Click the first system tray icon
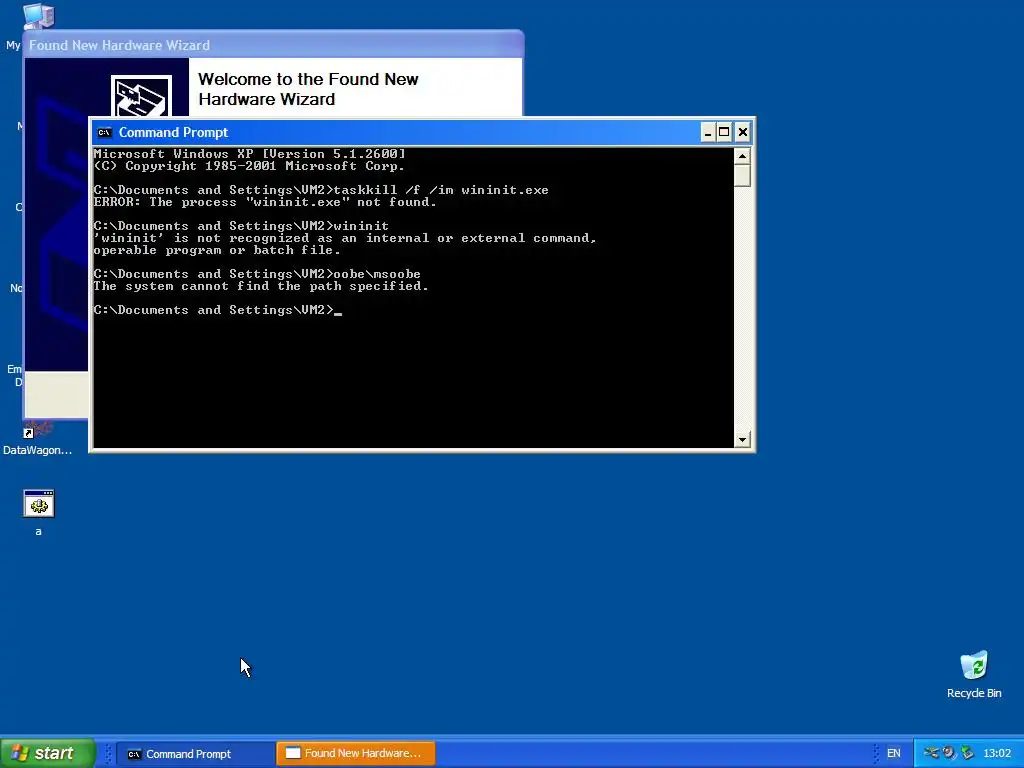Viewport: 1024px width, 768px height. (931, 753)
